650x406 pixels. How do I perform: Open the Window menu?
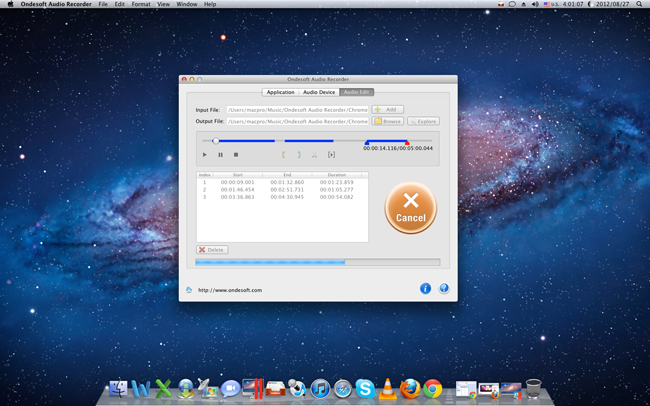[x=187, y=4]
